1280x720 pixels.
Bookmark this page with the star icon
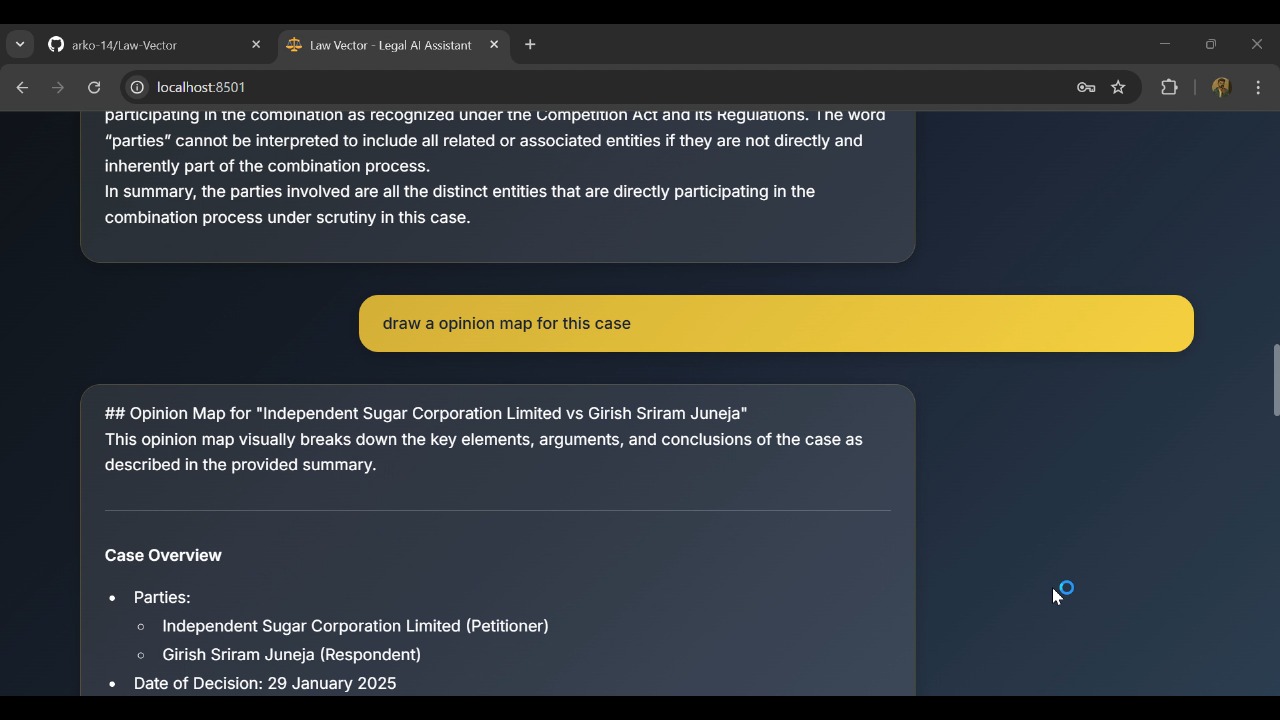pos(1118,88)
